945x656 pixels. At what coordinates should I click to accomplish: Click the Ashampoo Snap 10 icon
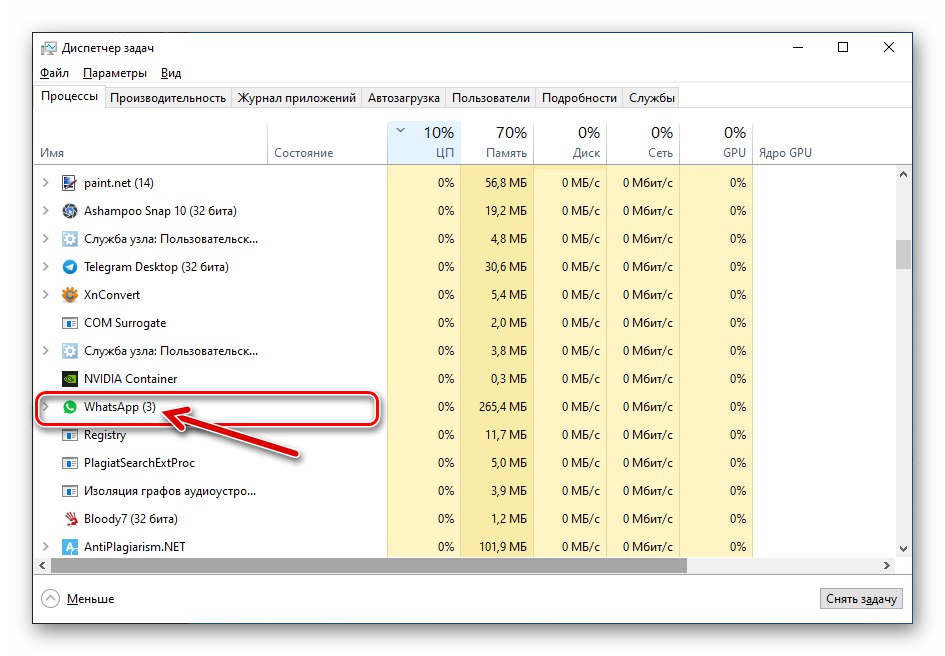[x=68, y=211]
